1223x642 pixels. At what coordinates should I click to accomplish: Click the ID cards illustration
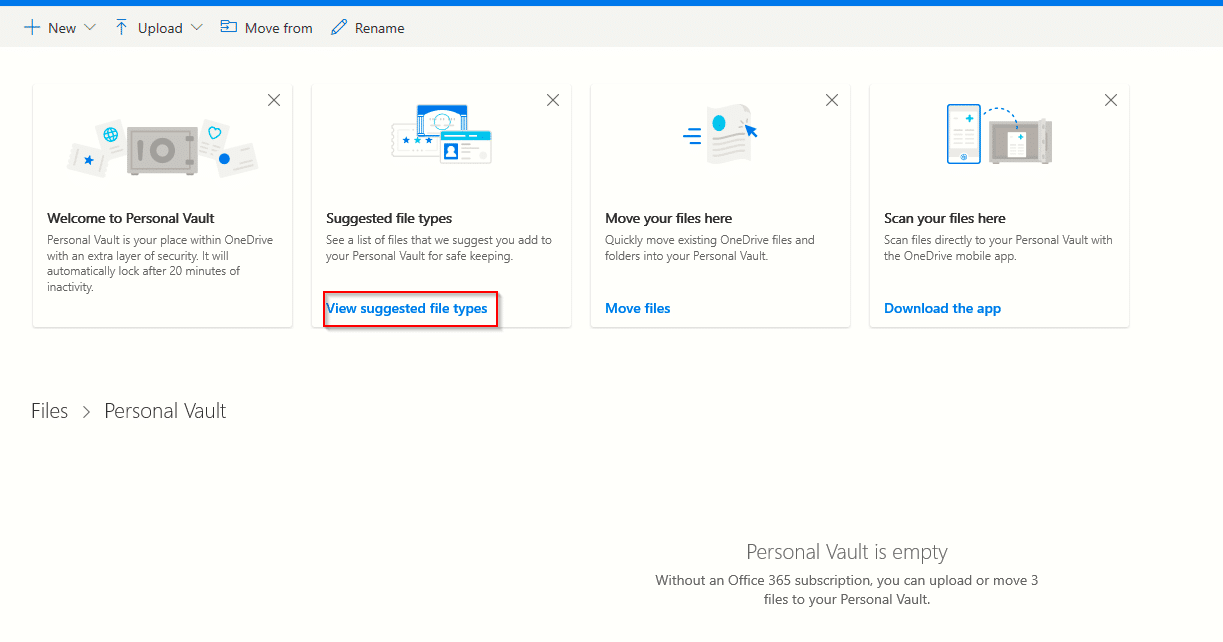click(x=442, y=134)
